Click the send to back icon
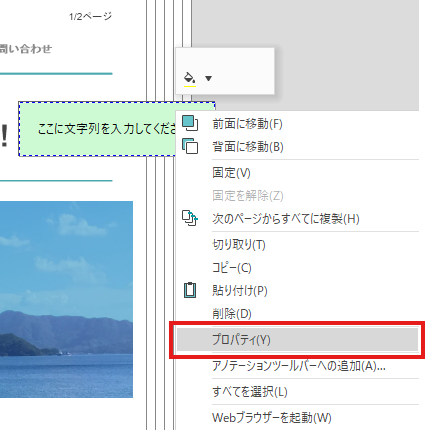 click(190, 146)
